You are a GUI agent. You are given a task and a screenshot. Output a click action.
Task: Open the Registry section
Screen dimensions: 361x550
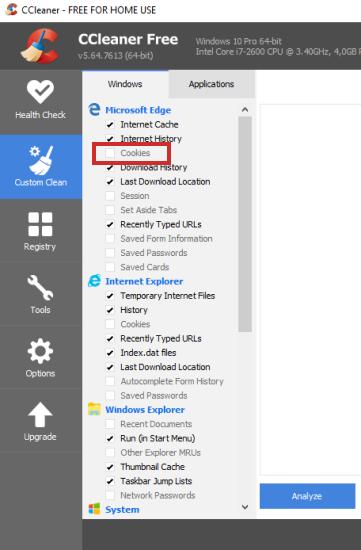point(40,231)
